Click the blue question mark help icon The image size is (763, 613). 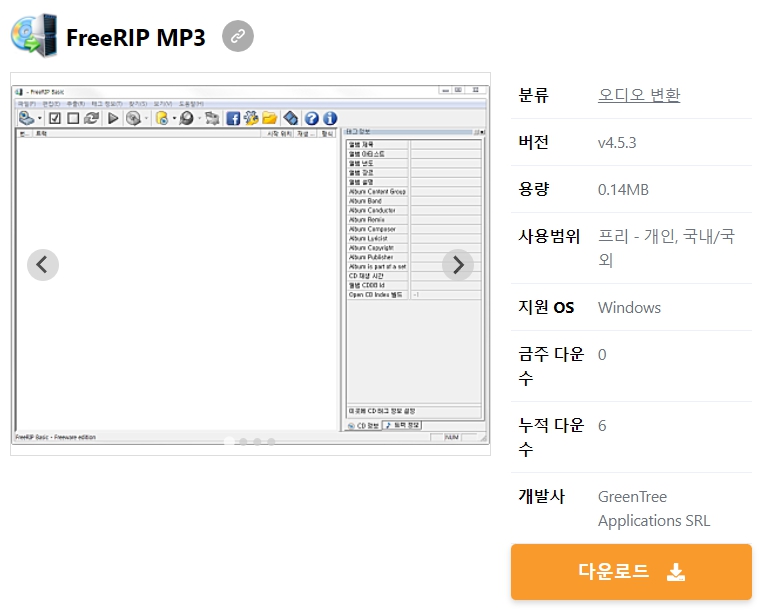(312, 118)
